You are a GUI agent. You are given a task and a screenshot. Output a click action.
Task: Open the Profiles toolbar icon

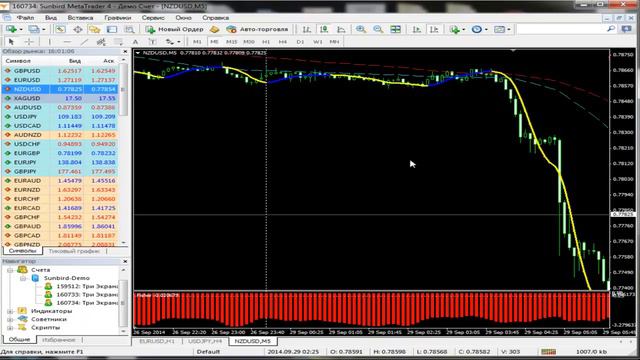tap(34, 29)
